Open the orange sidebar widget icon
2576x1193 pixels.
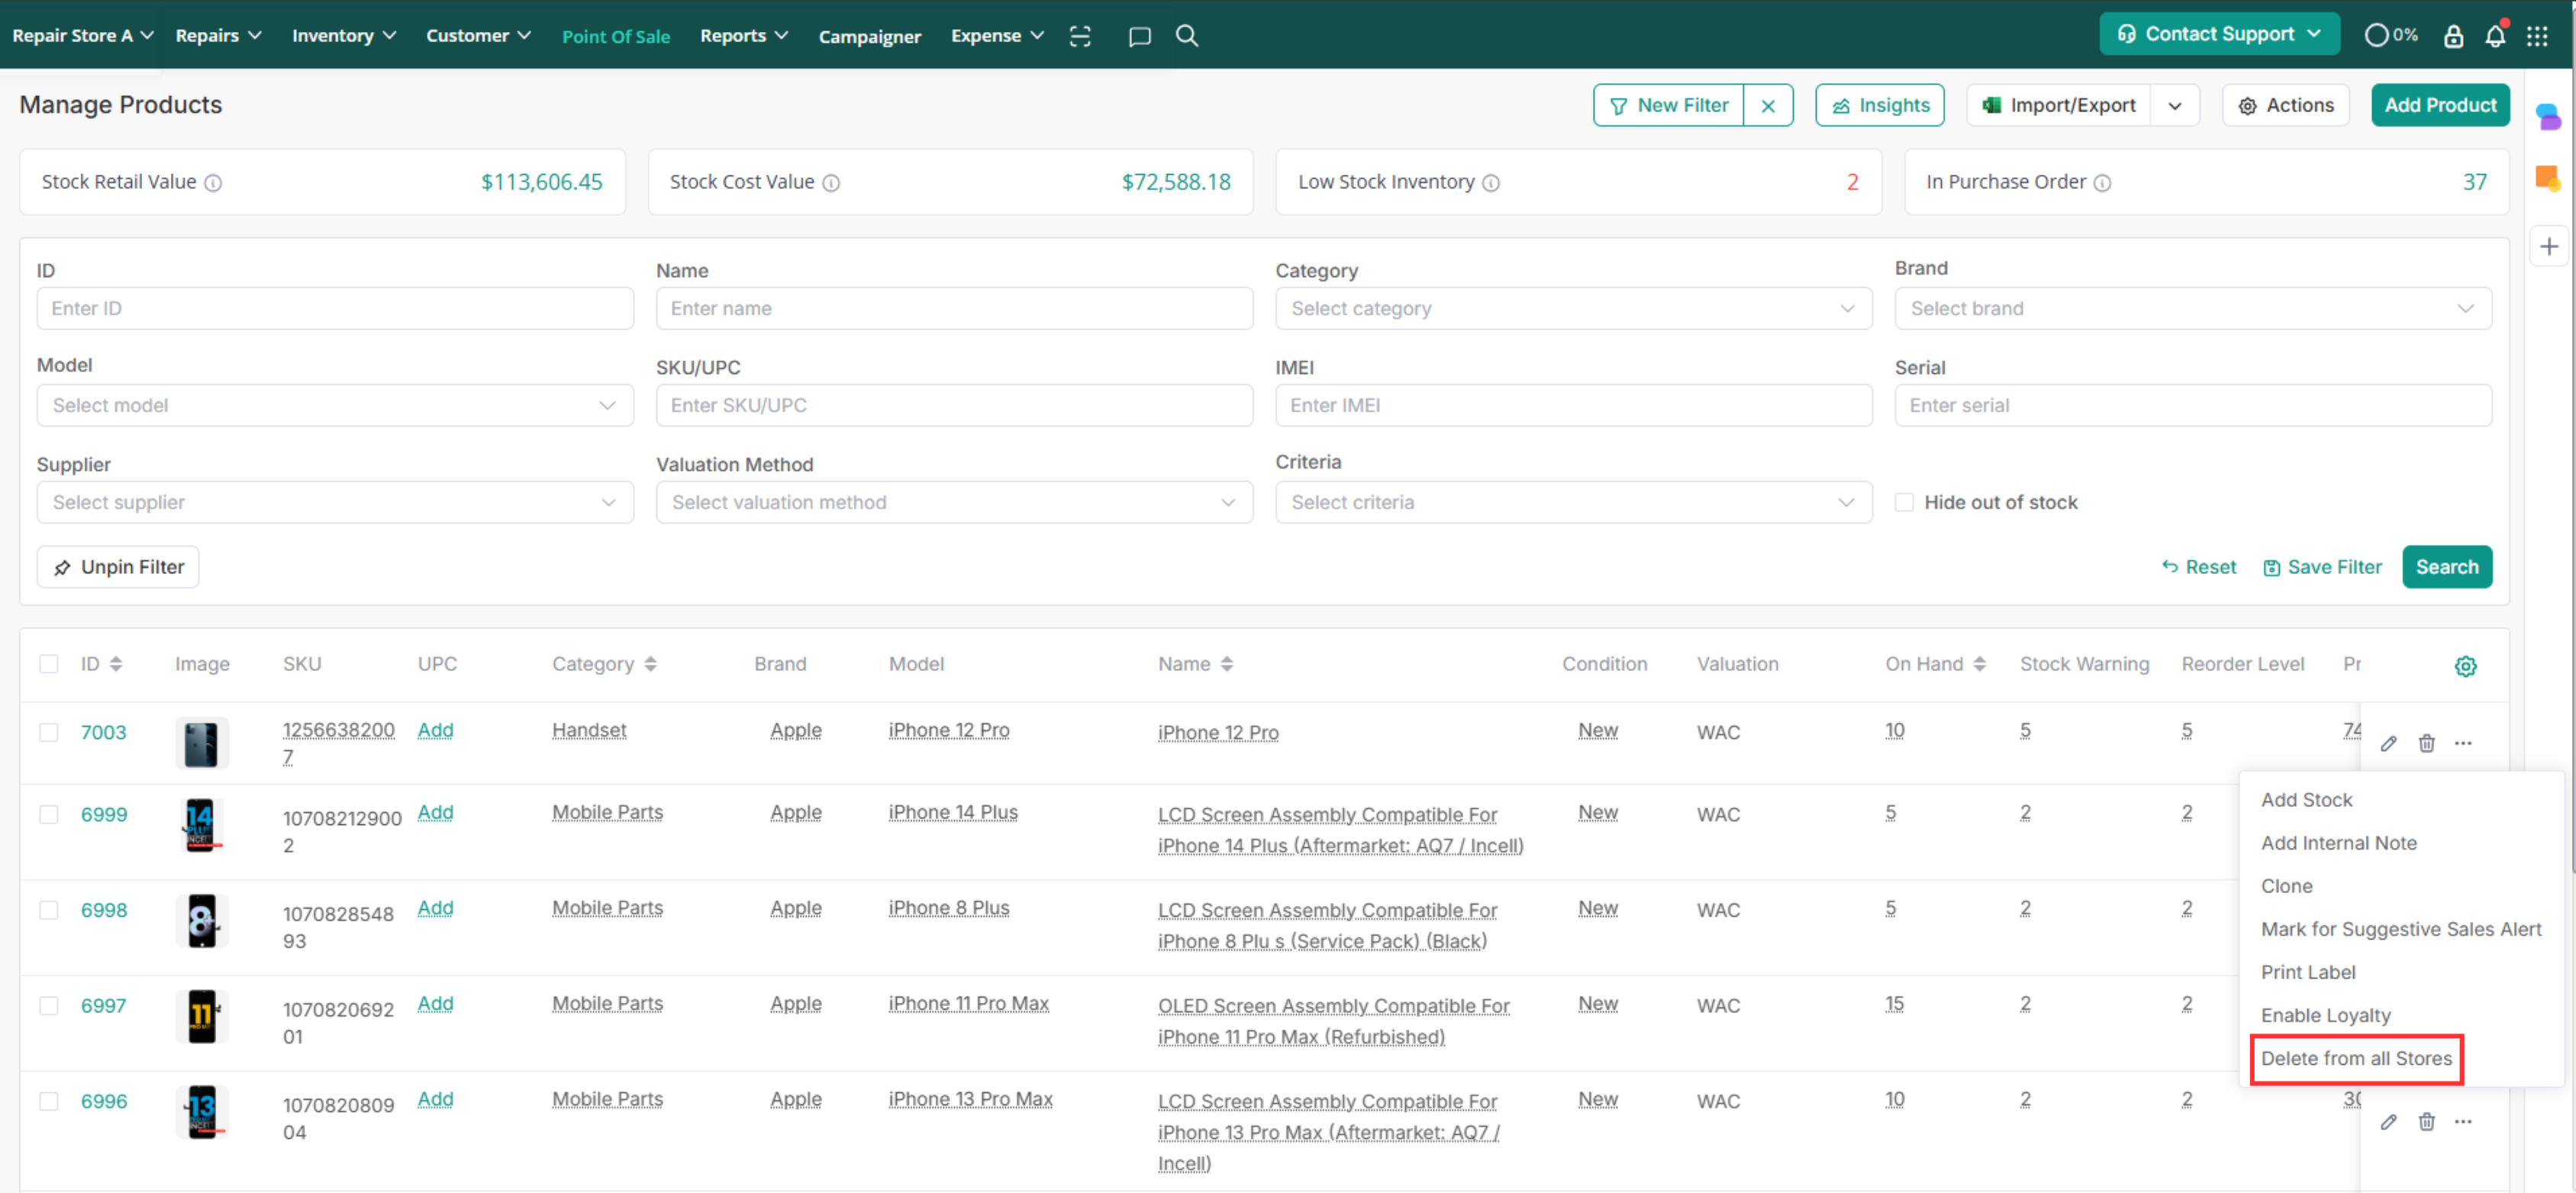(2548, 179)
